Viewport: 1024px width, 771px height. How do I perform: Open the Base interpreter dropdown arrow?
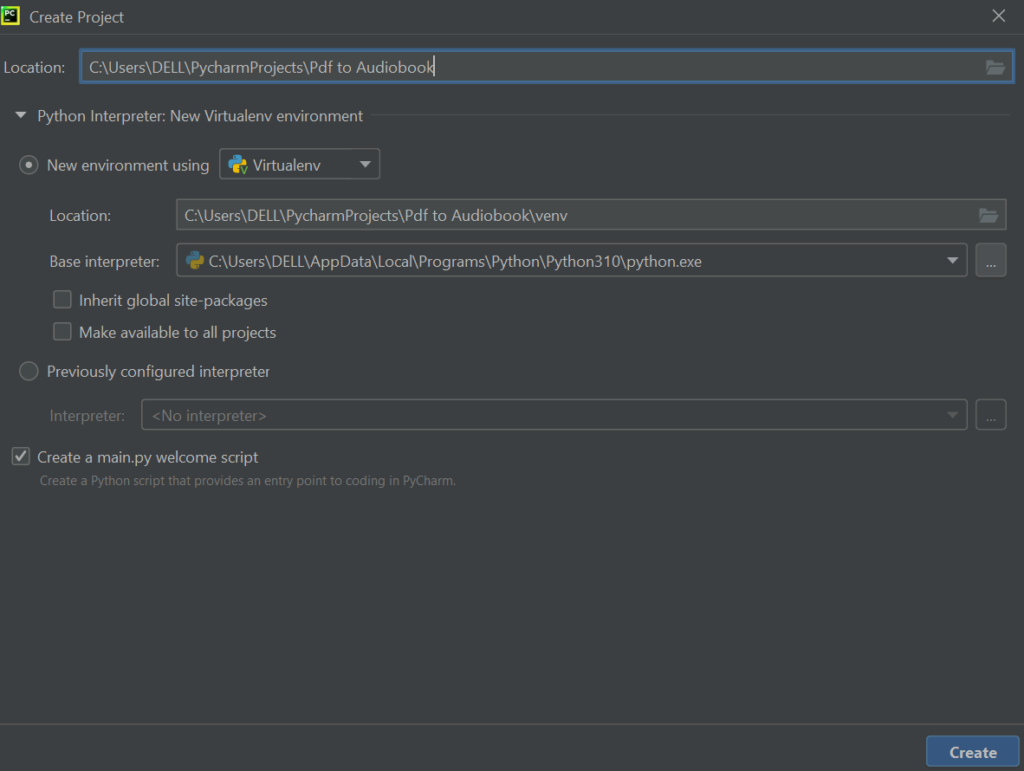(x=952, y=260)
